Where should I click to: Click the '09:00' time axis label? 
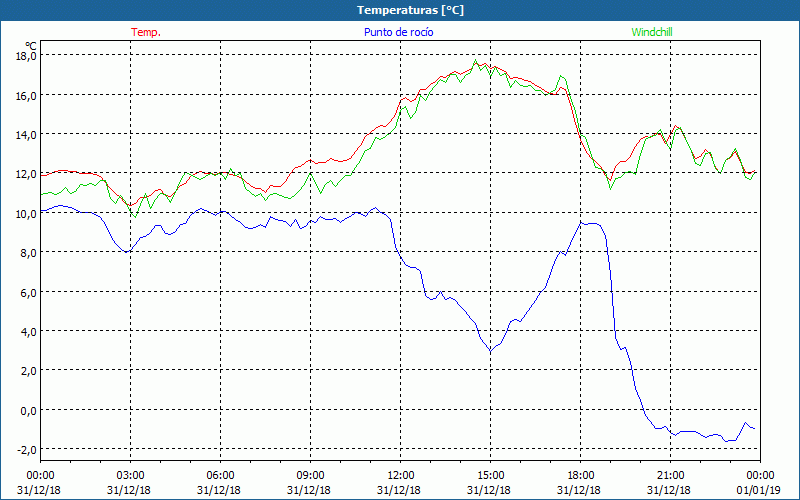coord(310,476)
